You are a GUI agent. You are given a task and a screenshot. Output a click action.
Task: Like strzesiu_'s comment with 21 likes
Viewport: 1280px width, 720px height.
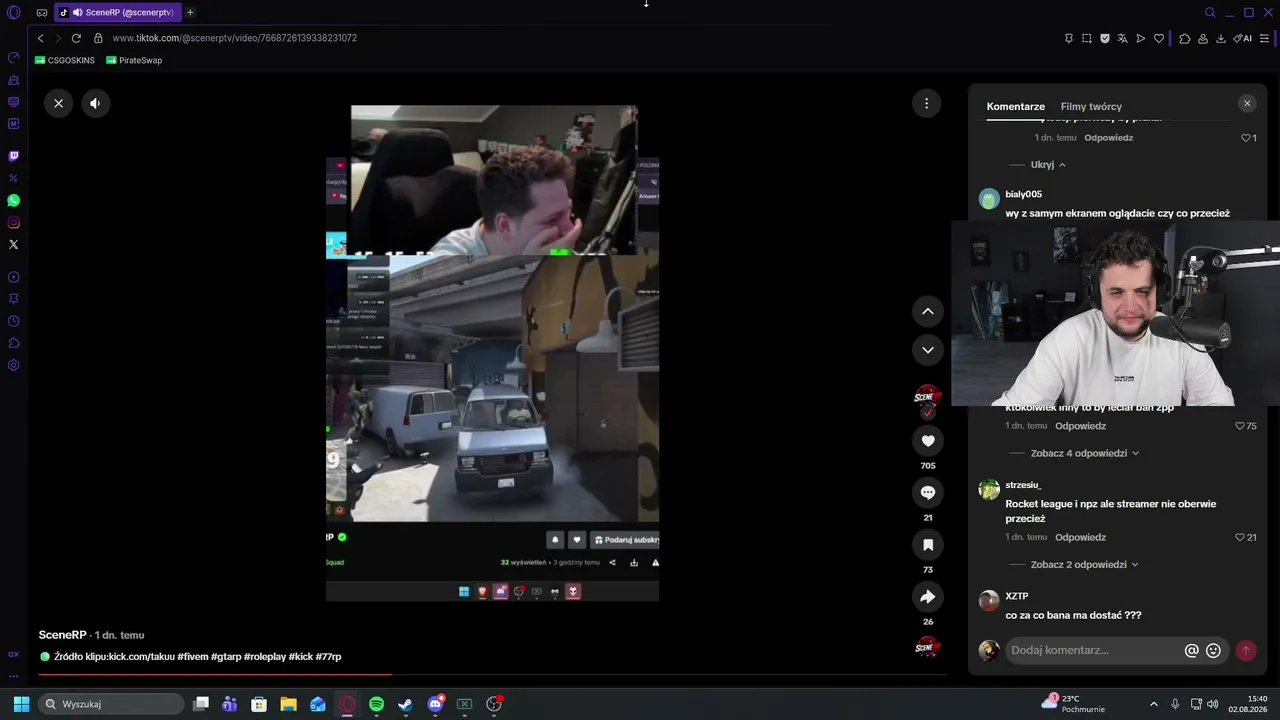1245,537
